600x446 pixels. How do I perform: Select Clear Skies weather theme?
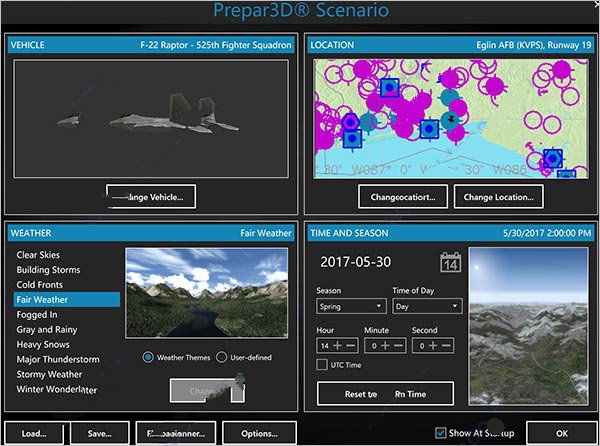click(67, 255)
